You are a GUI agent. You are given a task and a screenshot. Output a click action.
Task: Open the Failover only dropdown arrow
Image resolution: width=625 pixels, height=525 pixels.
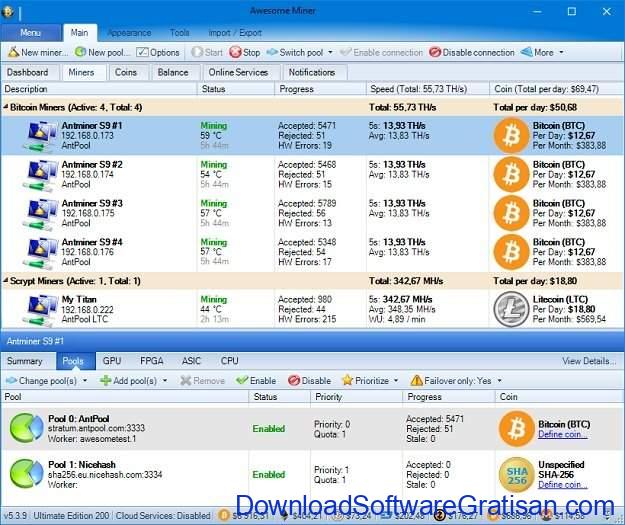(x=499, y=381)
